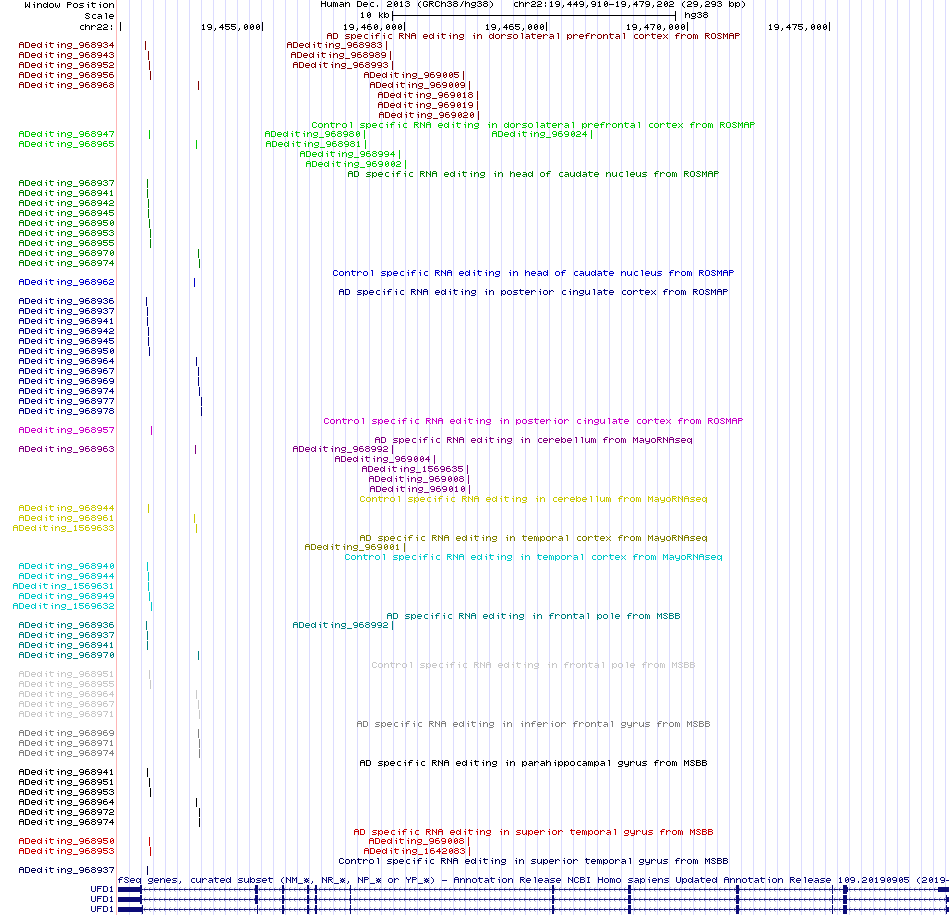950x915 pixels.
Task: Select the ADediting_968943 item label
Action: [x=66, y=55]
